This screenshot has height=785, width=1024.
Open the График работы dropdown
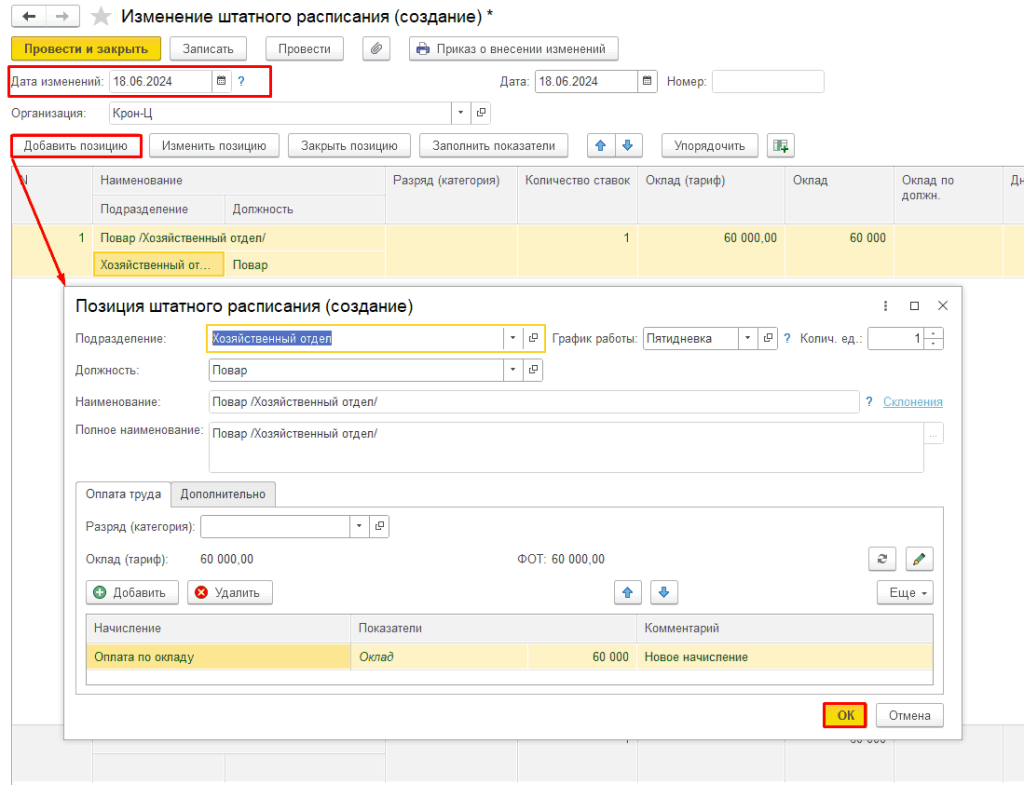748,339
